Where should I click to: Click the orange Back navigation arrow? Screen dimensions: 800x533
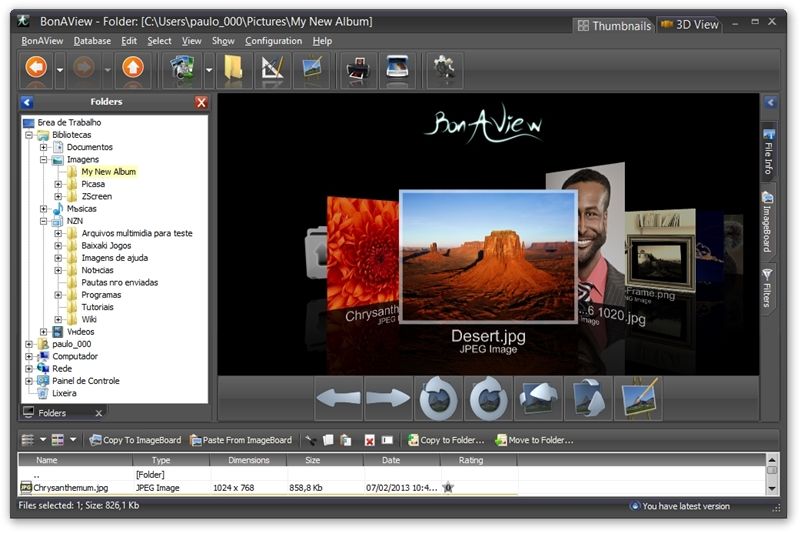pyautogui.click(x=36, y=68)
